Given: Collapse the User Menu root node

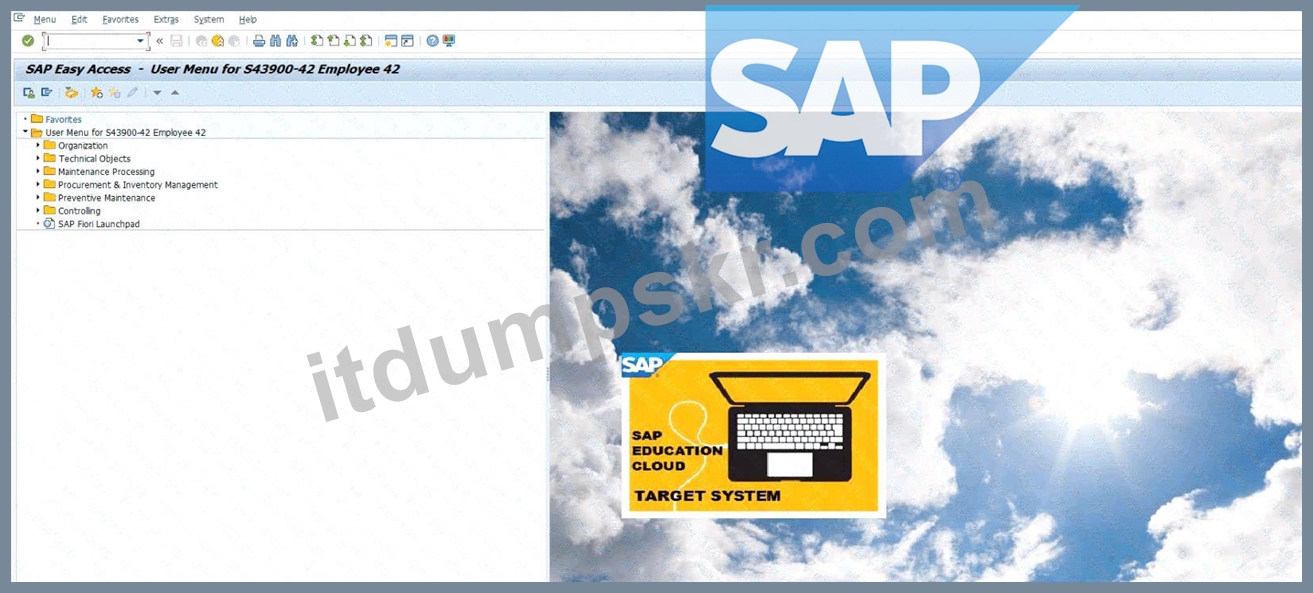Looking at the screenshot, I should (x=25, y=131).
